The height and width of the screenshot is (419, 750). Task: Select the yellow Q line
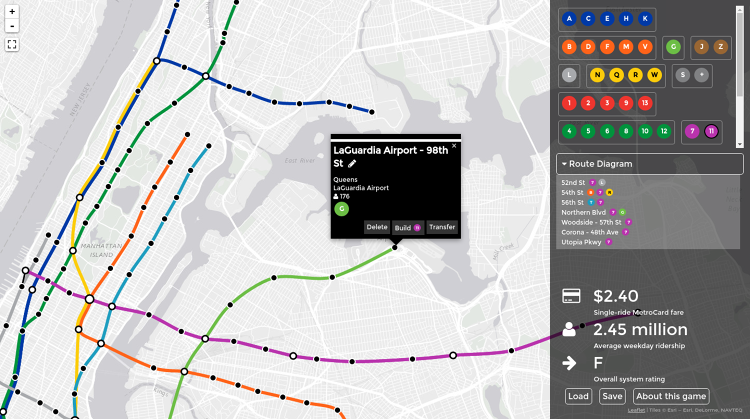point(617,75)
